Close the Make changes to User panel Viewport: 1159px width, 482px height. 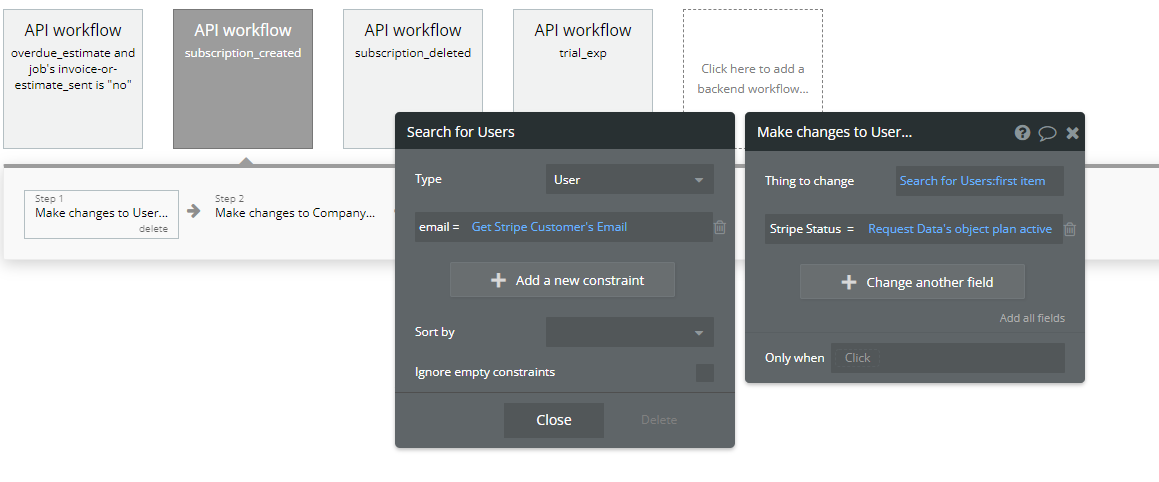[x=1072, y=132]
